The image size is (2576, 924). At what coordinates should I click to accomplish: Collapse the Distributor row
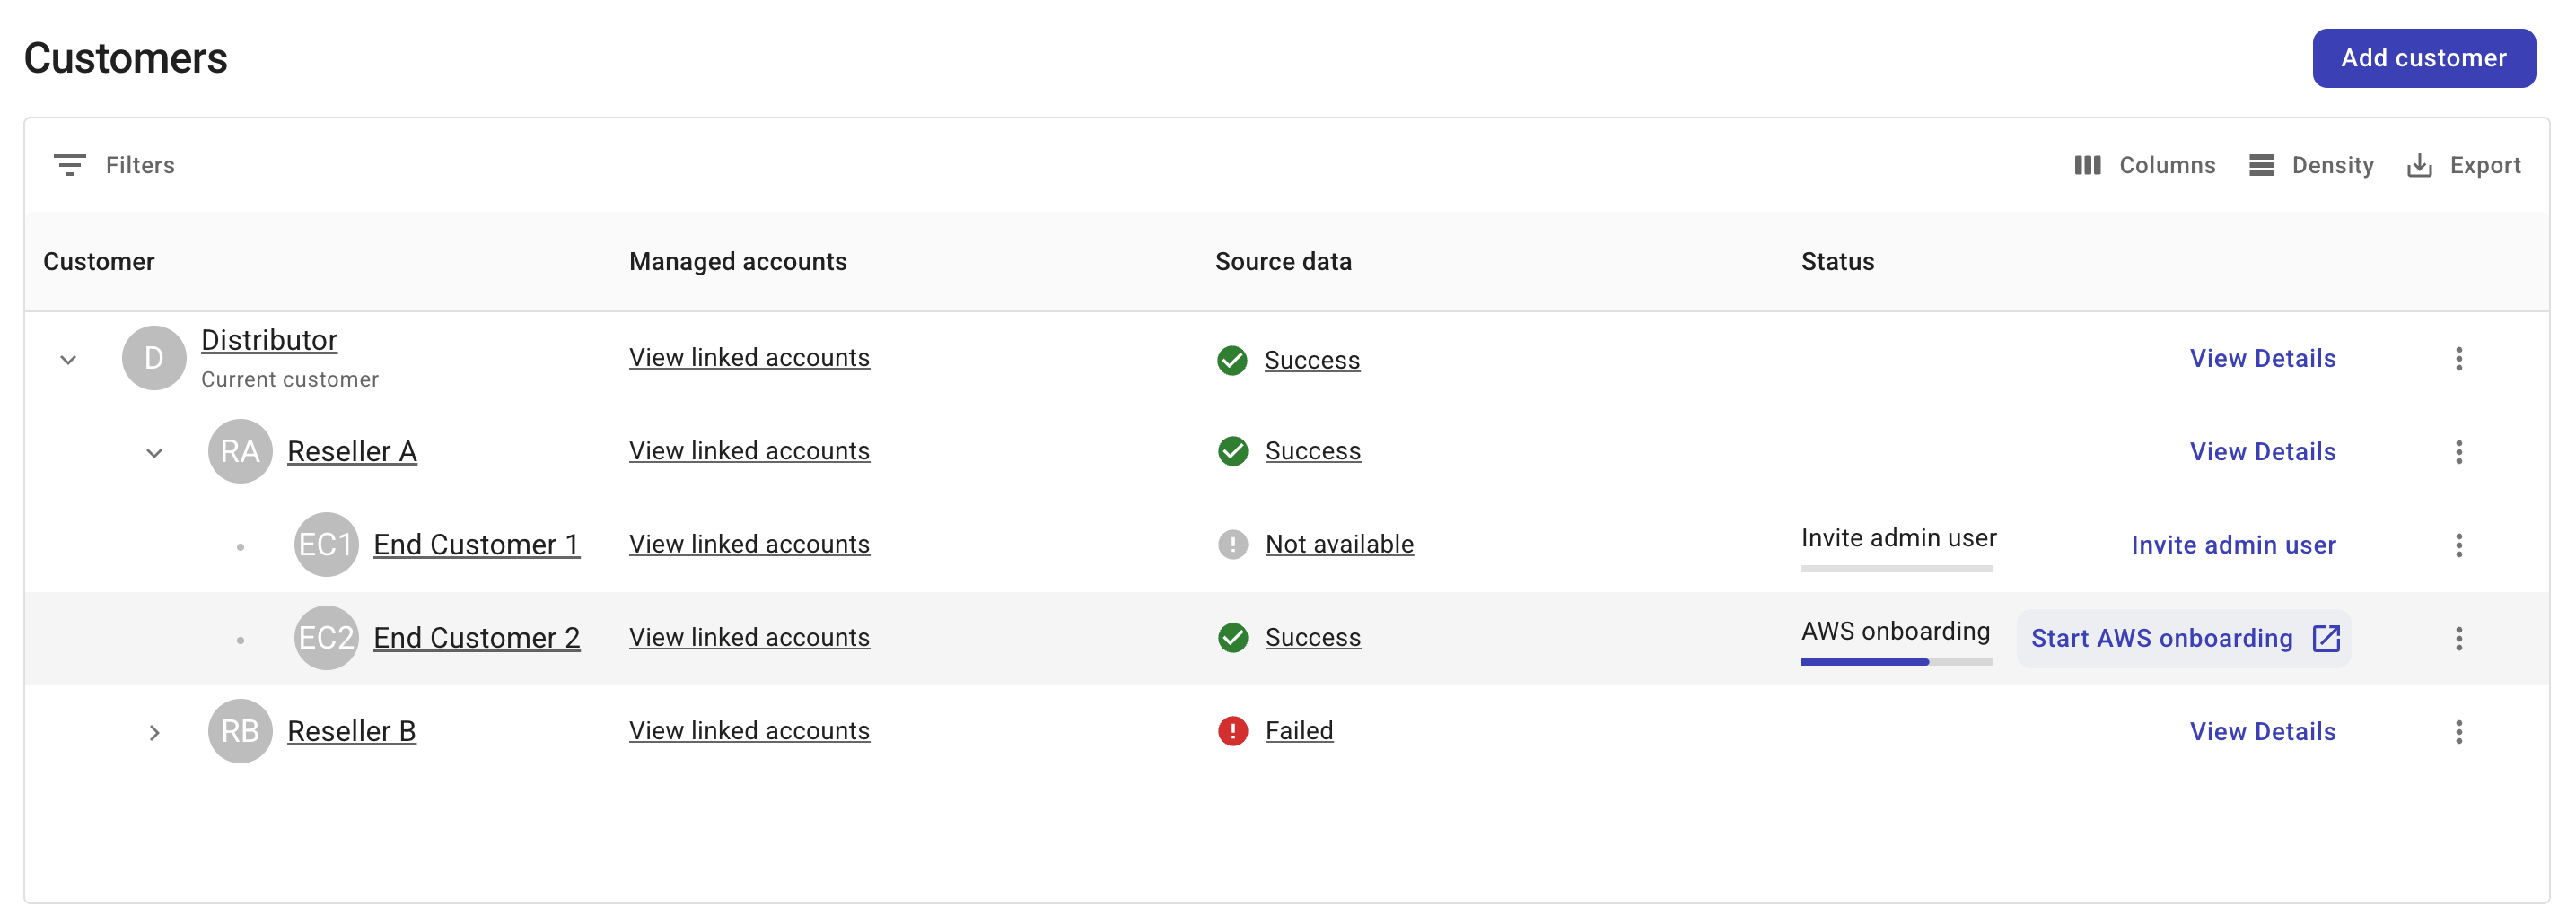[68, 360]
